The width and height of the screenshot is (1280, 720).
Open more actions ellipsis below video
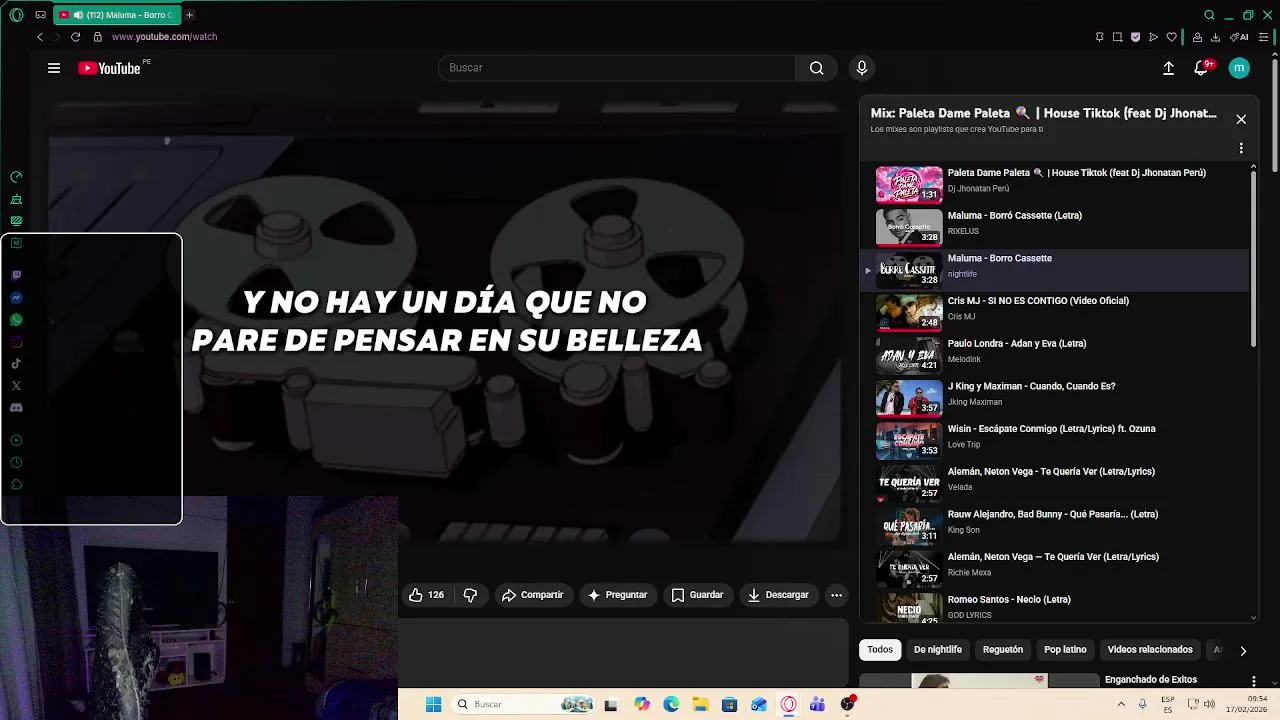(x=836, y=595)
